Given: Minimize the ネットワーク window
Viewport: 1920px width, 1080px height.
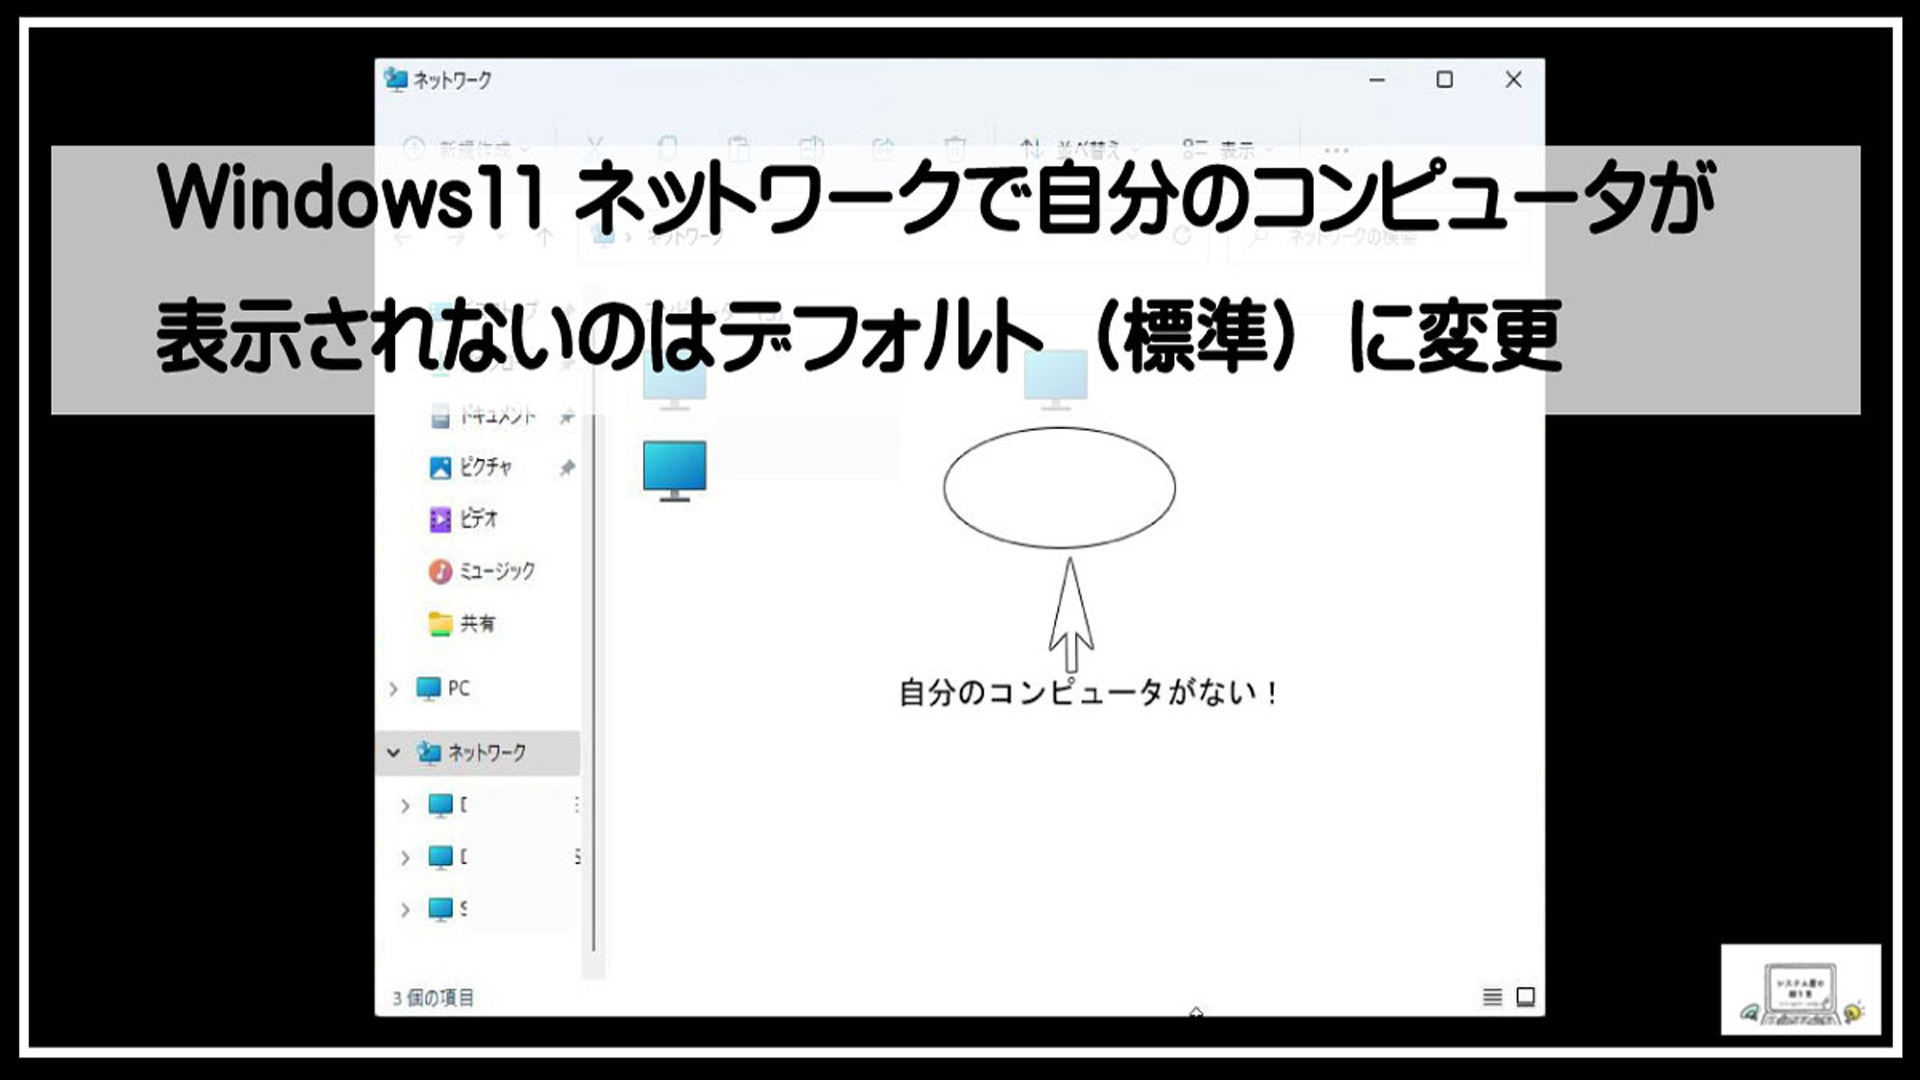Looking at the screenshot, I should (x=1377, y=79).
